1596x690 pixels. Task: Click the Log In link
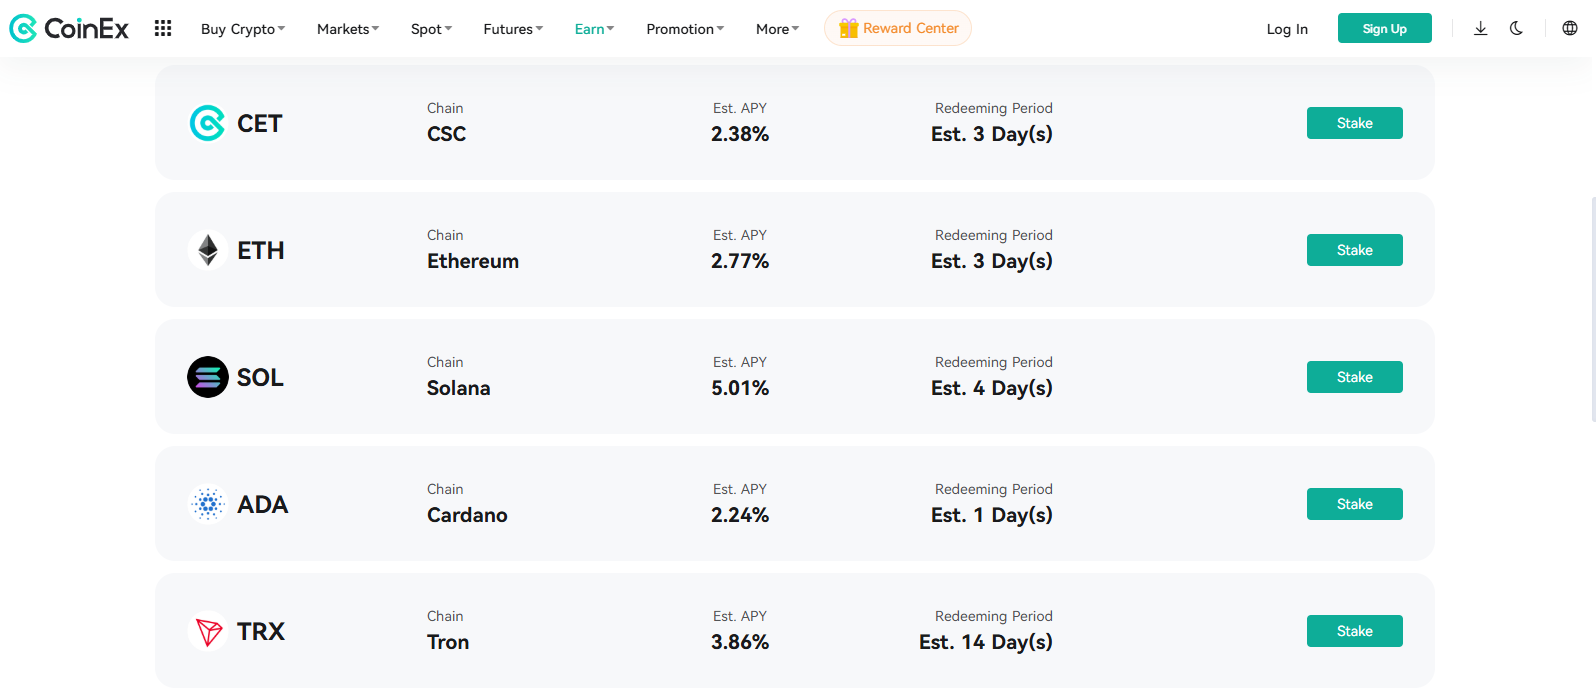point(1287,29)
